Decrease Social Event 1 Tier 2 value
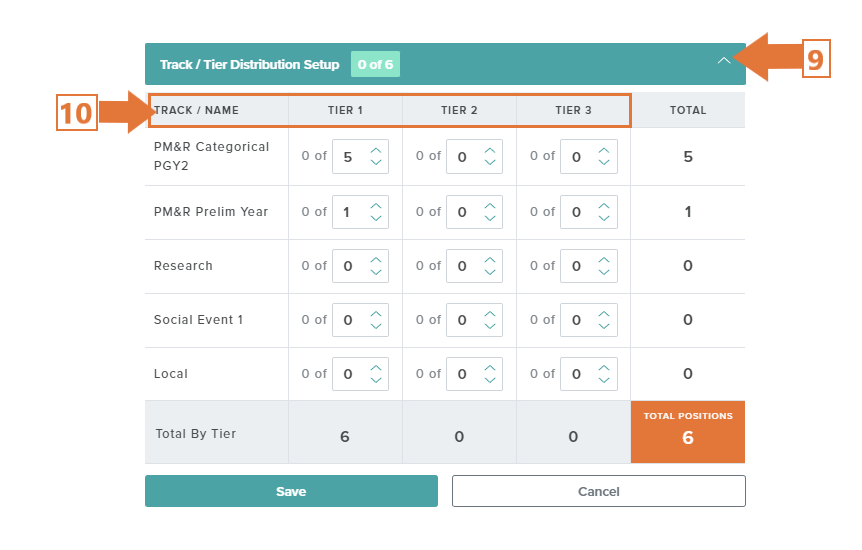Image resolution: width=862 pixels, height=550 pixels. click(x=490, y=326)
